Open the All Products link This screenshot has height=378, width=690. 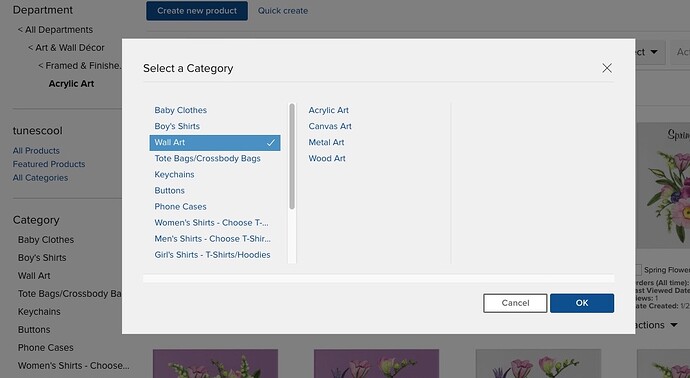36,150
